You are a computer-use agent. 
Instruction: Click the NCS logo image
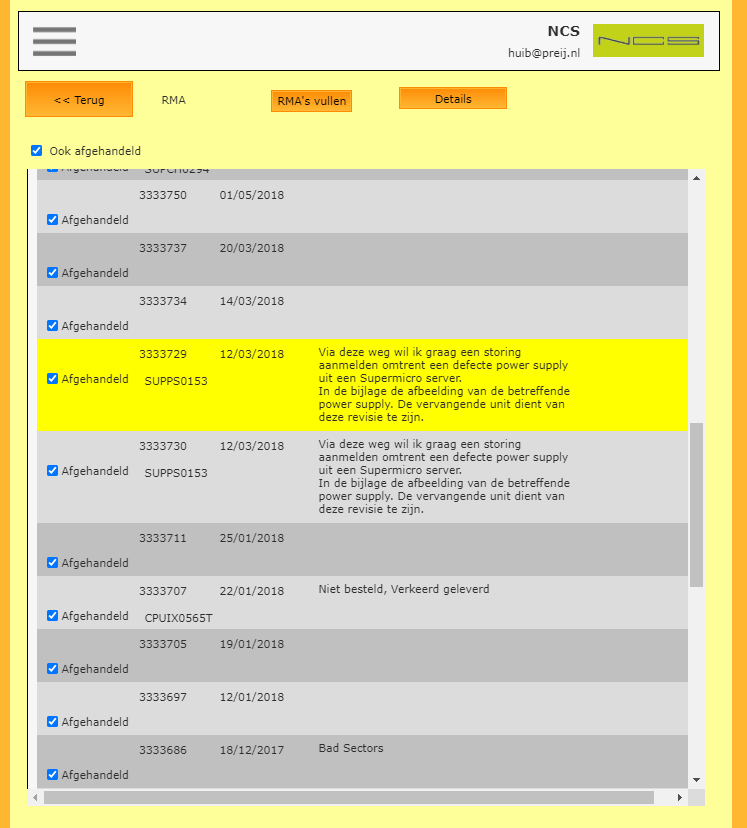pyautogui.click(x=648, y=40)
